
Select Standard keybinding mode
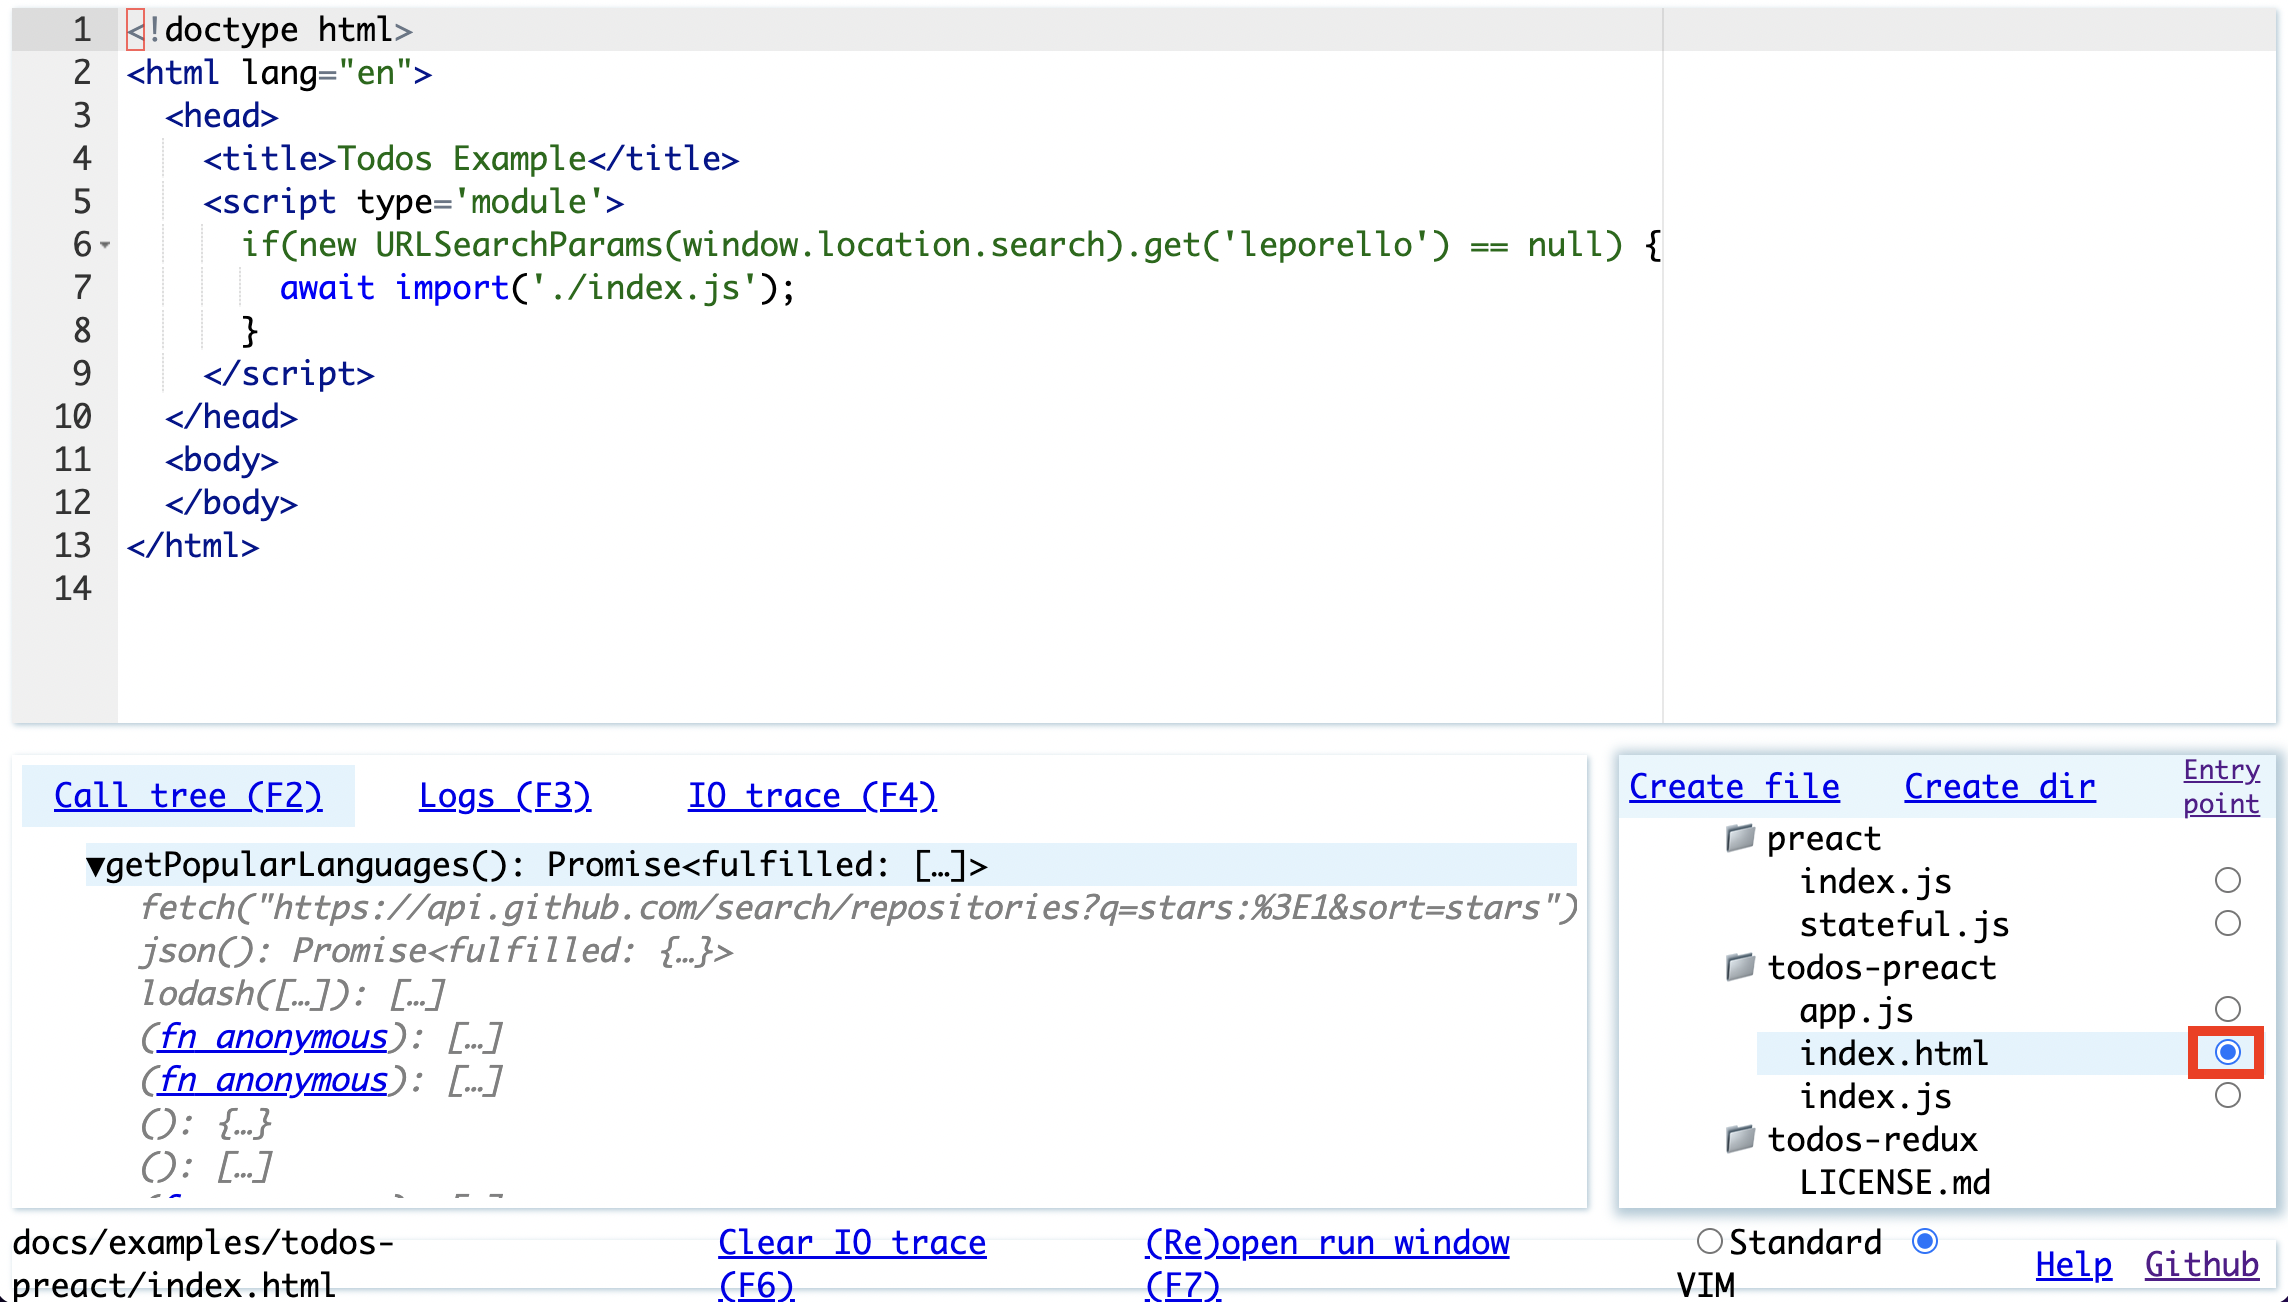tap(1709, 1241)
